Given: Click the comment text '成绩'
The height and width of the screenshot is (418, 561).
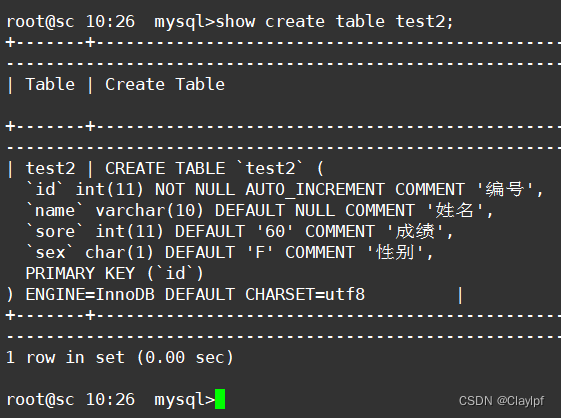Looking at the screenshot, I should 415,232.
